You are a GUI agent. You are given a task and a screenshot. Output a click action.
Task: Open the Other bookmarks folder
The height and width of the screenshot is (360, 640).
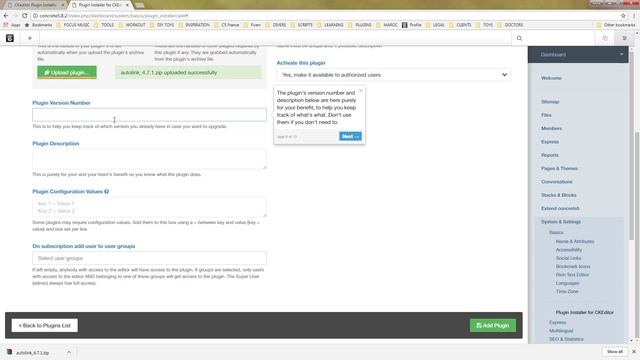pos(616,25)
